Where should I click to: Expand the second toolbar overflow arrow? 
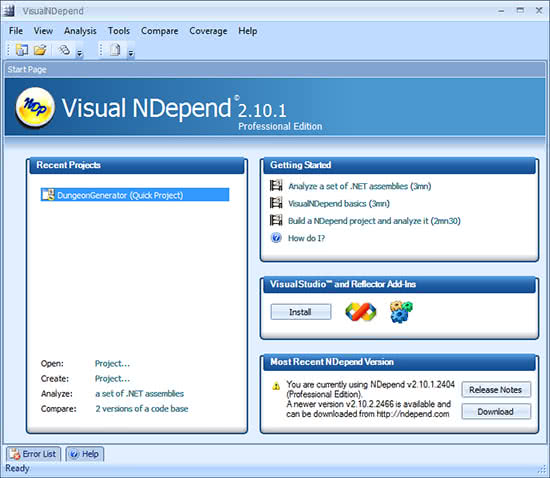130,54
